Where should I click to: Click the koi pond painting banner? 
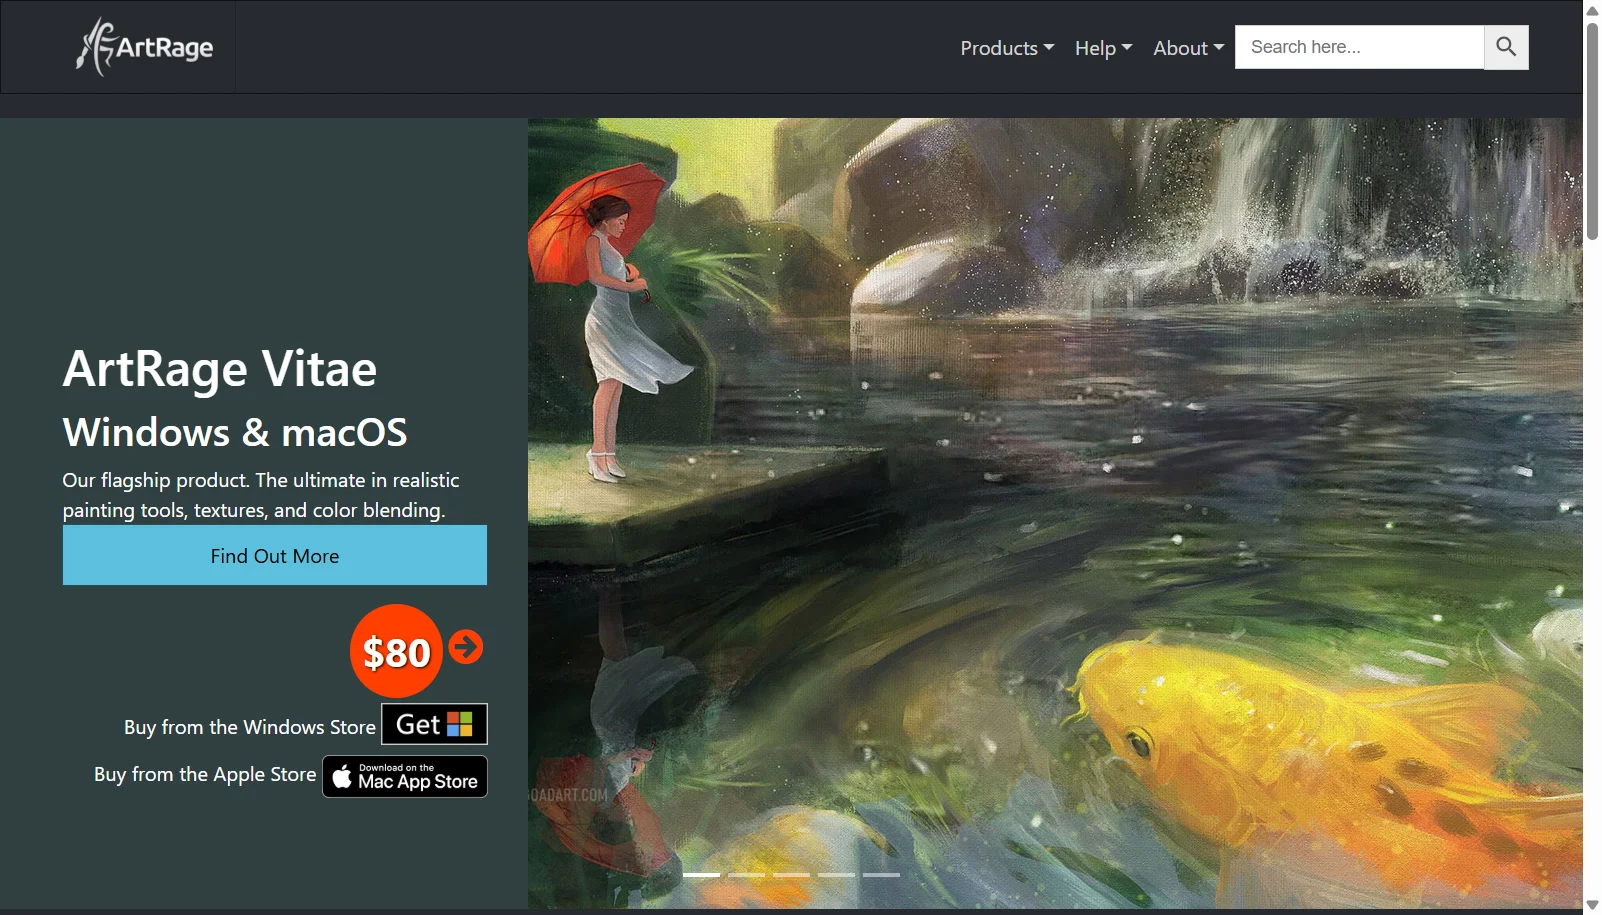click(x=1055, y=513)
